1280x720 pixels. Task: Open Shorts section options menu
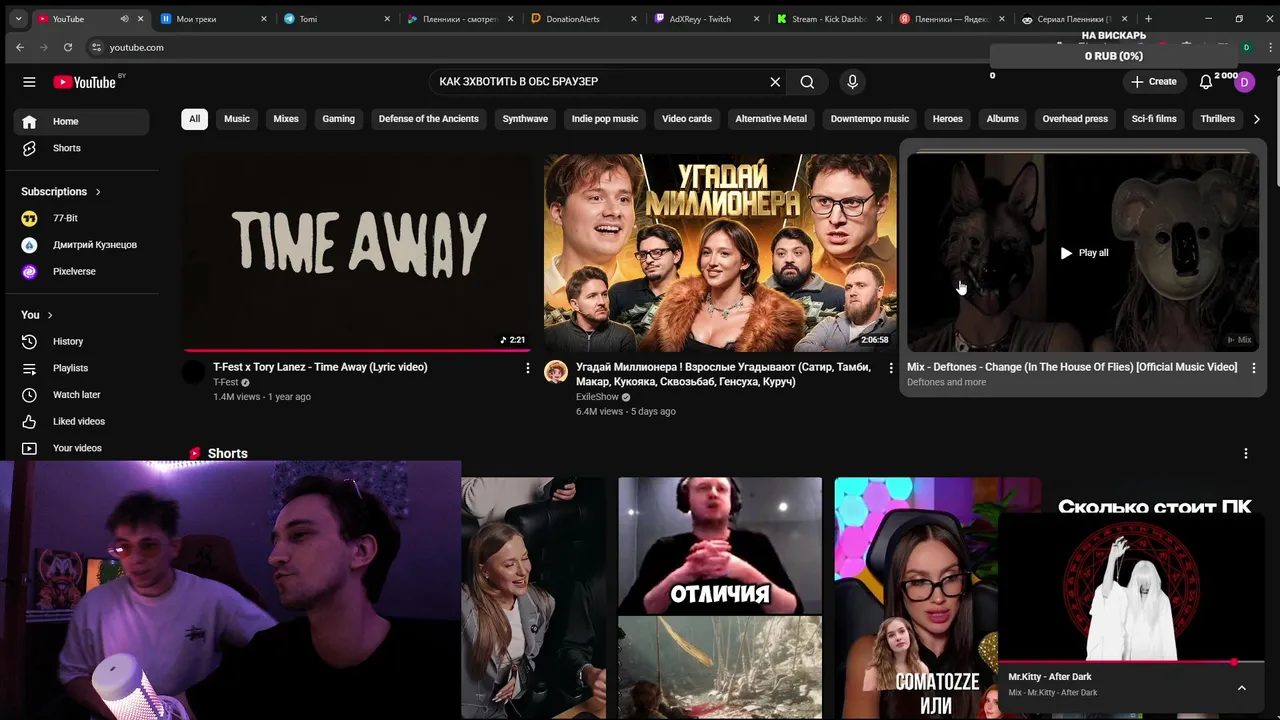pyautogui.click(x=1245, y=454)
